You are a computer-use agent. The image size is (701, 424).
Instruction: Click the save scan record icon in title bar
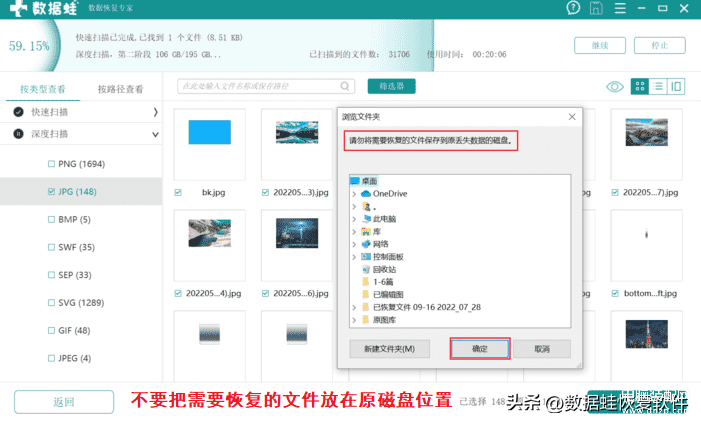596,8
